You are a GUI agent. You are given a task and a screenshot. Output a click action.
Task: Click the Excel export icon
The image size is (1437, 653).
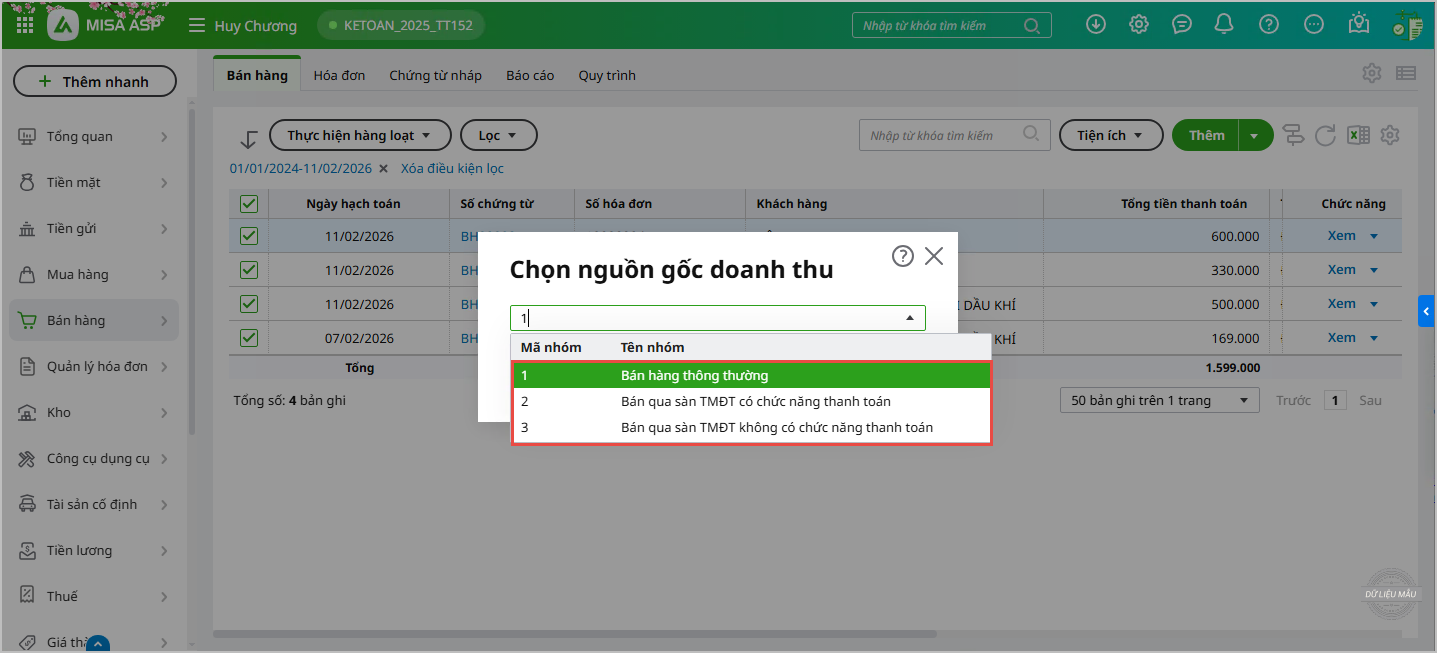click(x=1358, y=135)
